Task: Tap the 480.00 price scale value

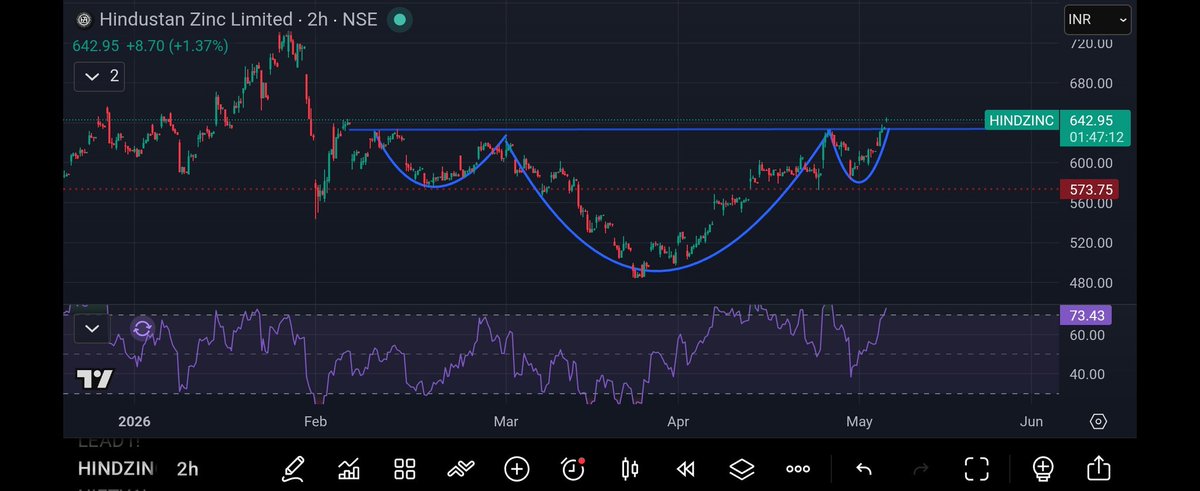Action: [1091, 282]
